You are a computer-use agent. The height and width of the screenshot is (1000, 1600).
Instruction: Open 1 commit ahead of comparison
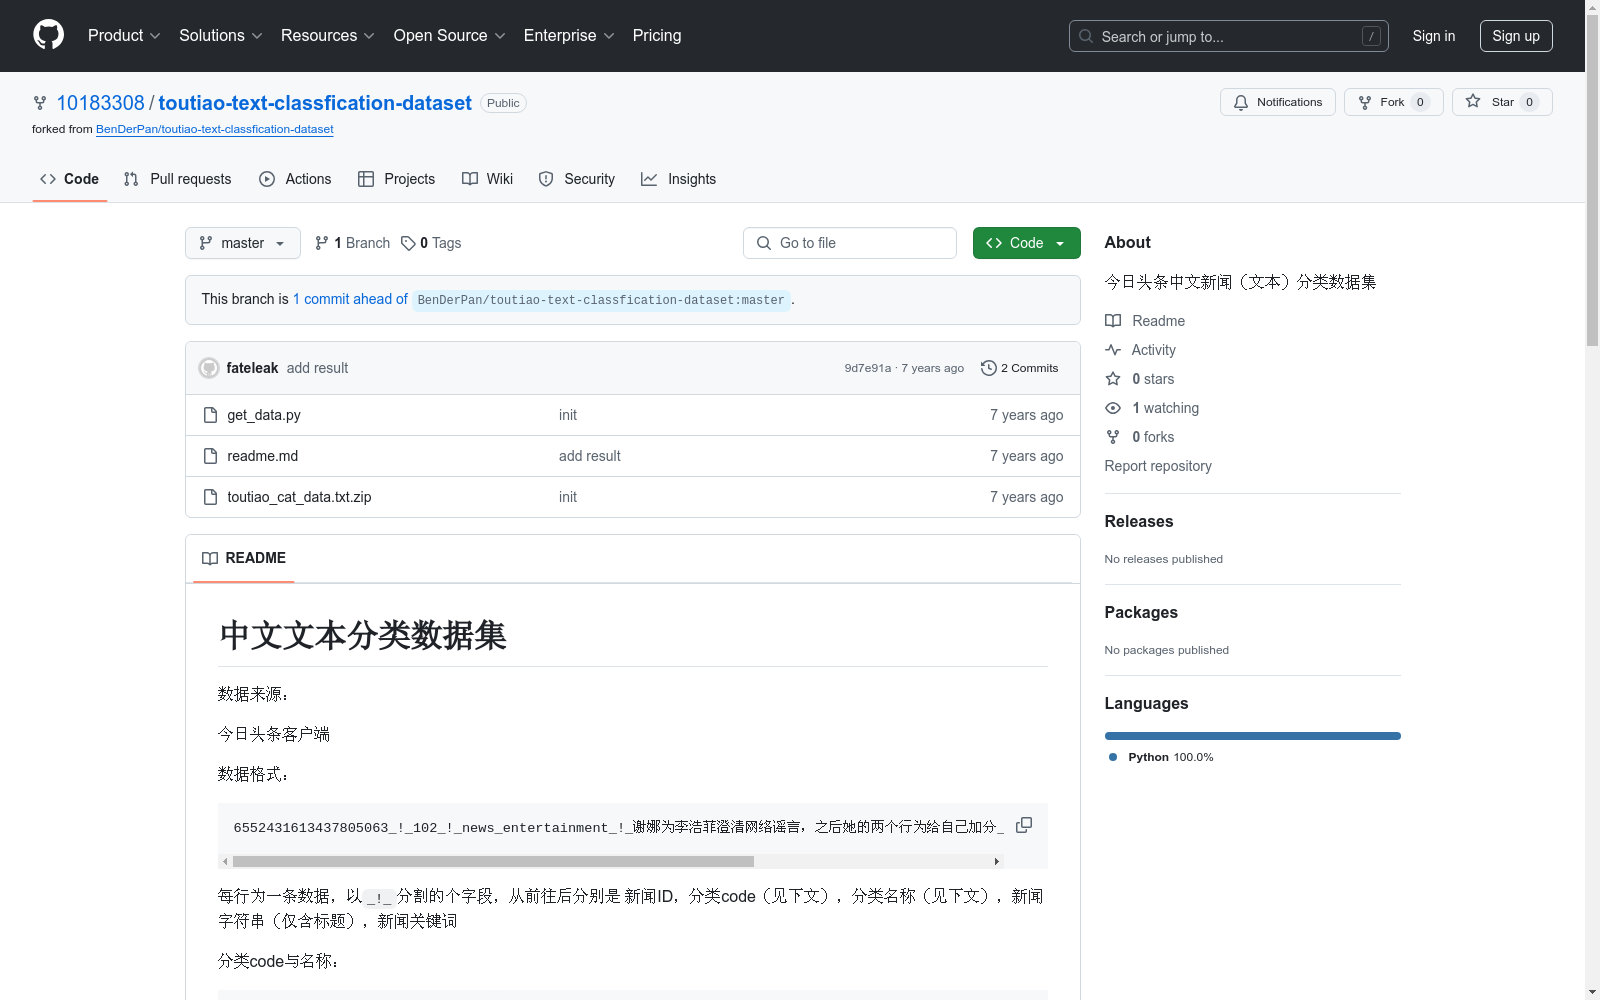[x=350, y=299]
